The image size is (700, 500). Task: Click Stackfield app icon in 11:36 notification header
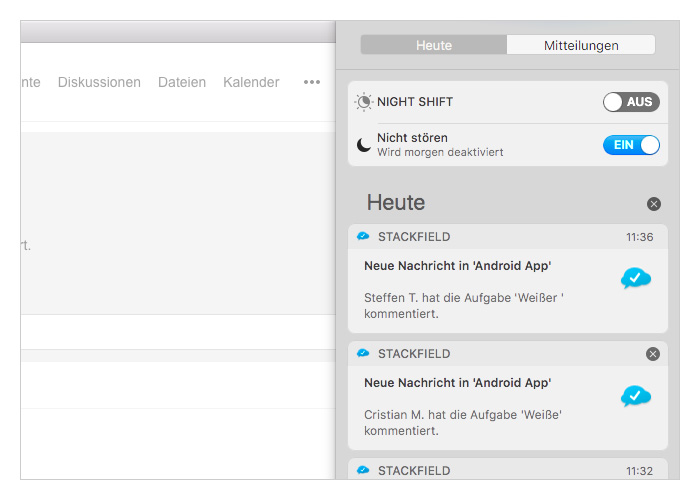pos(363,236)
